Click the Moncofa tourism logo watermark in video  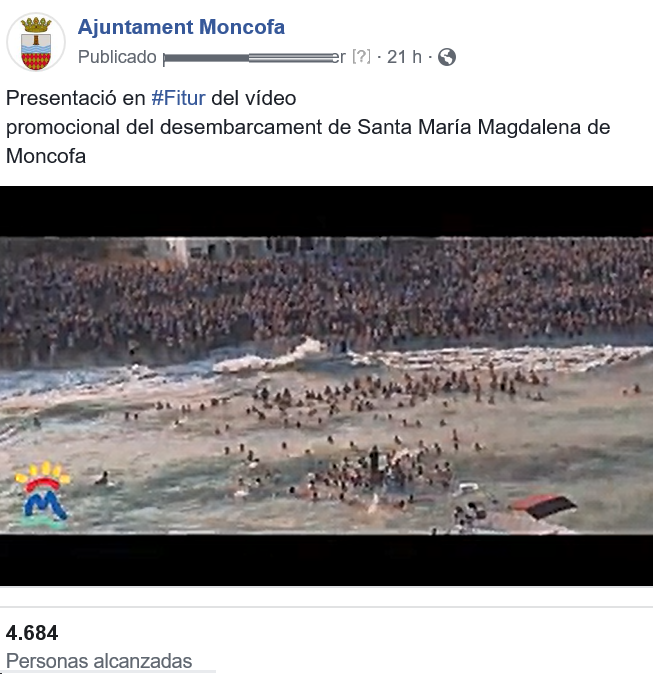(x=43, y=495)
